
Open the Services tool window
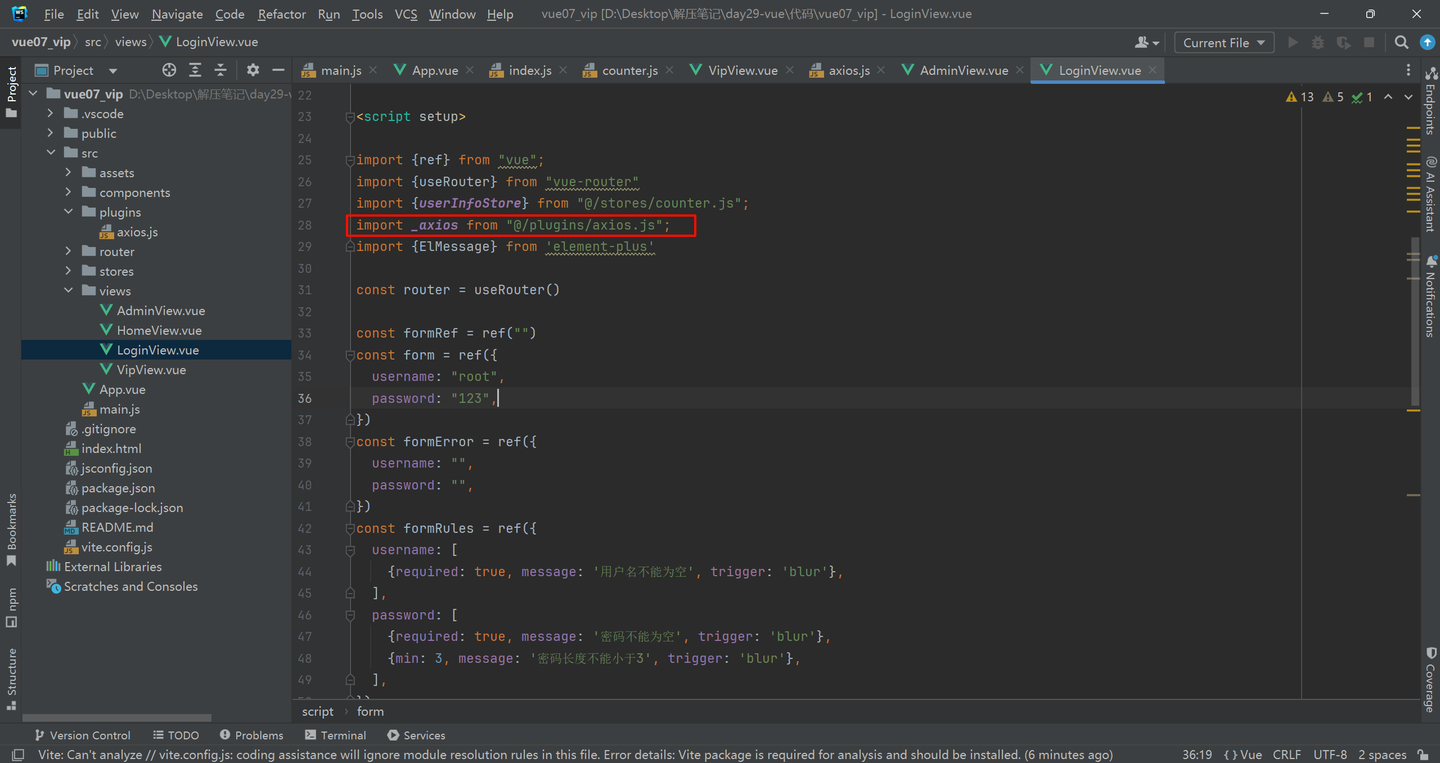[x=416, y=735]
